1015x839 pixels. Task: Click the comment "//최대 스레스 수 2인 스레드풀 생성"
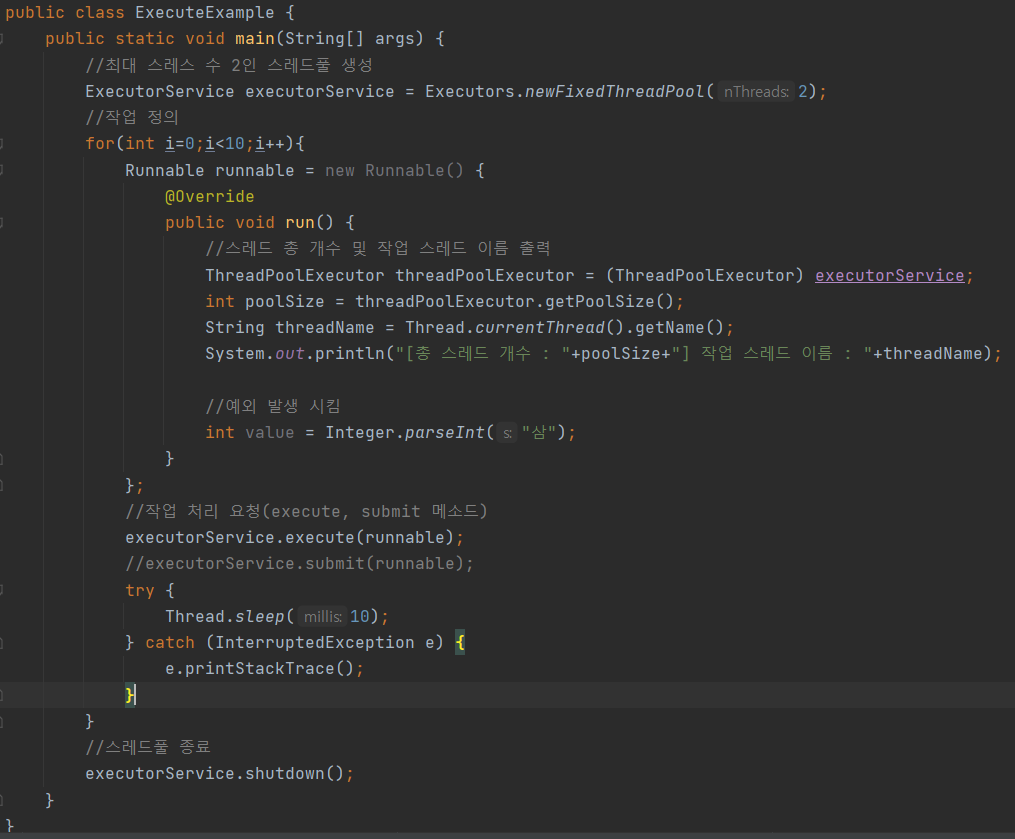(229, 65)
